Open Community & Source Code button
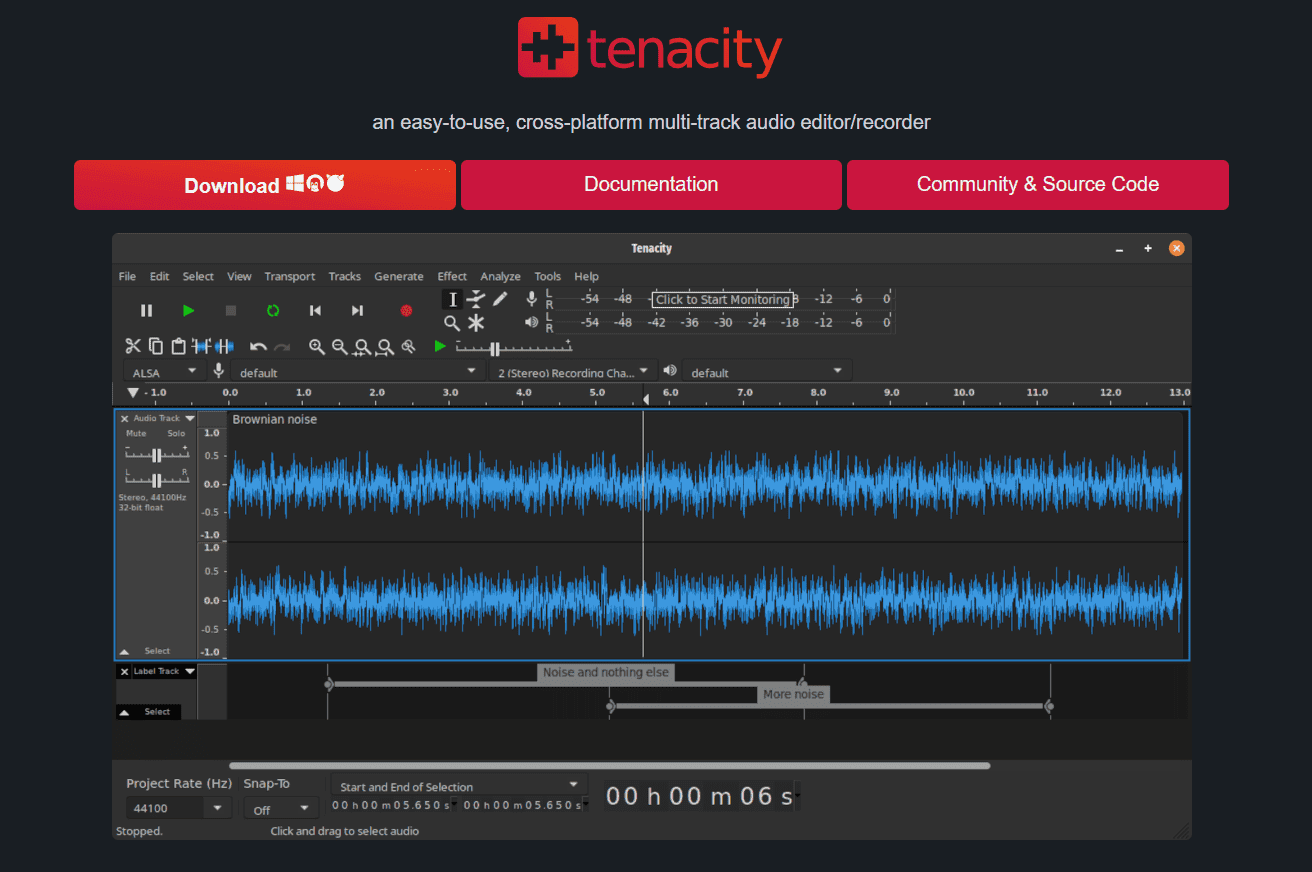This screenshot has height=872, width=1312. click(1038, 185)
